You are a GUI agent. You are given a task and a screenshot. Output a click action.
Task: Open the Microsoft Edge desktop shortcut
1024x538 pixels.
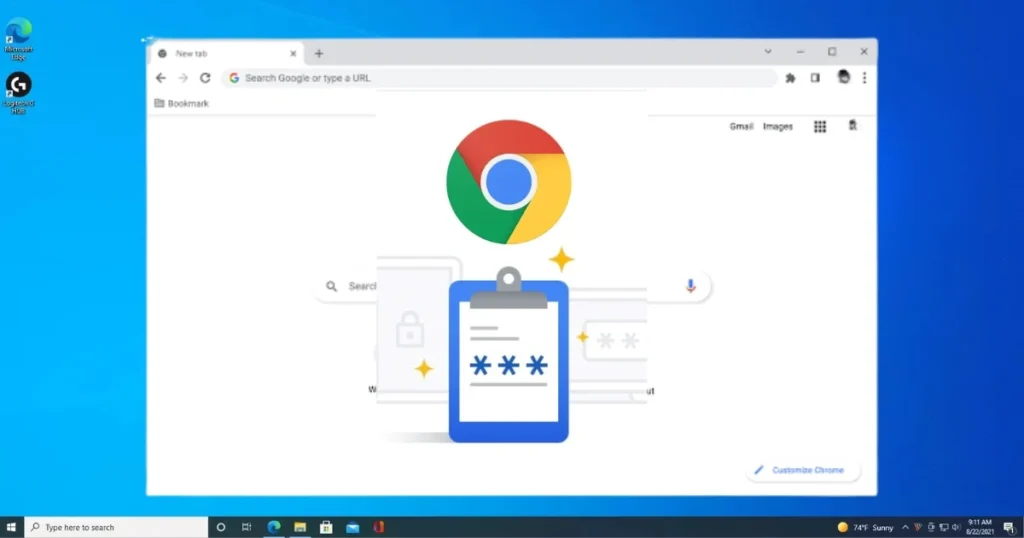(18, 39)
